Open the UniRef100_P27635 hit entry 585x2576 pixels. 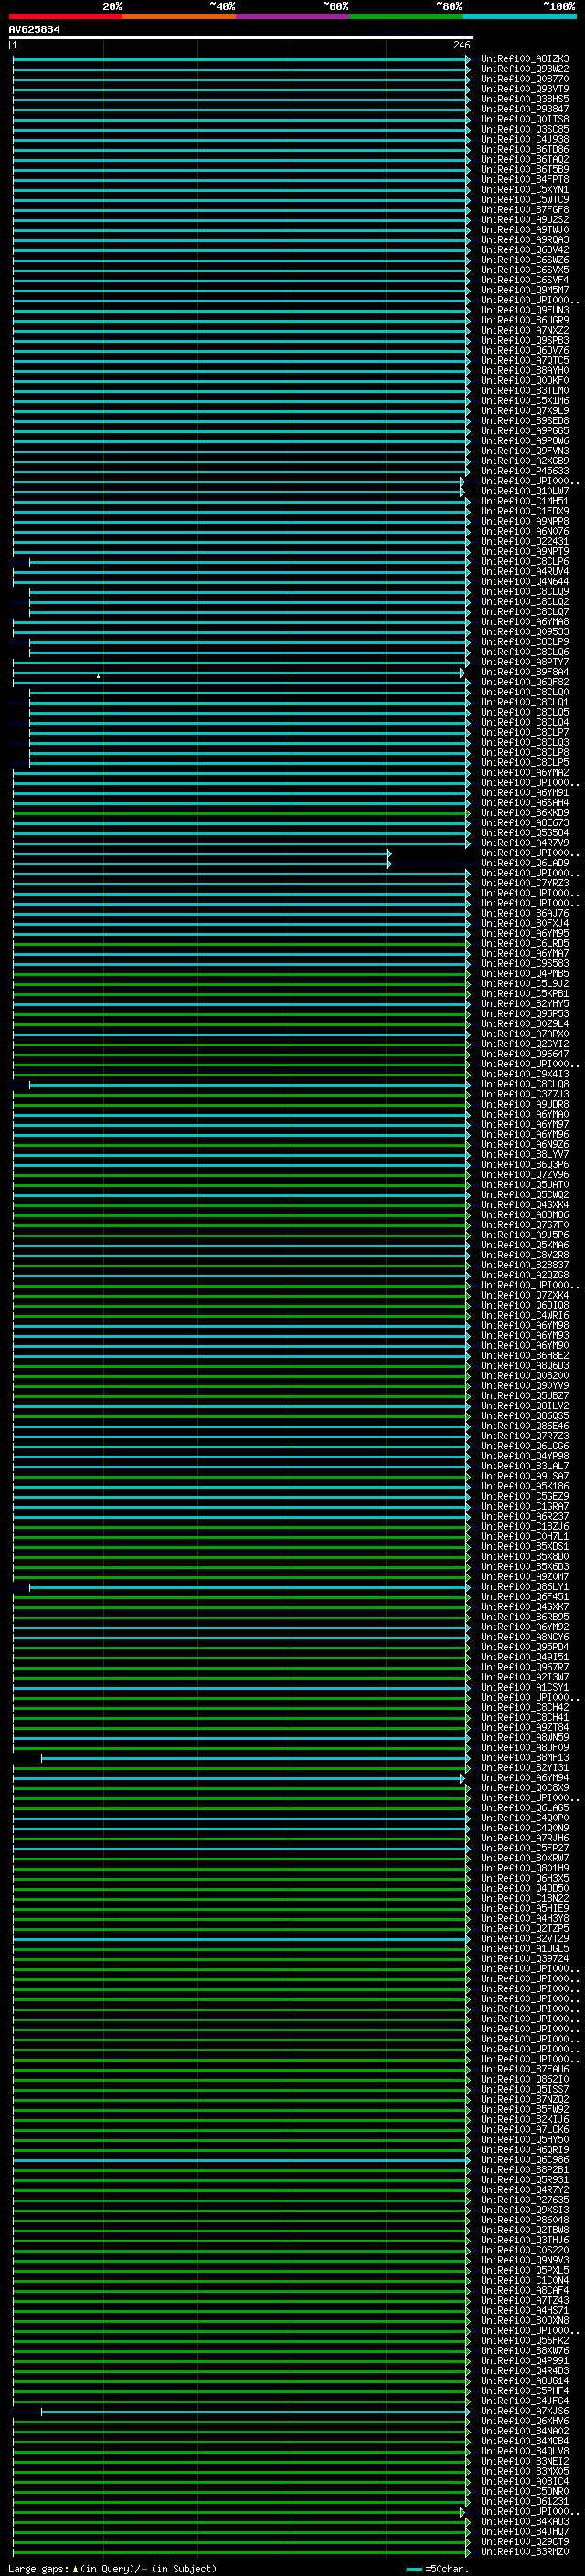(524, 2200)
